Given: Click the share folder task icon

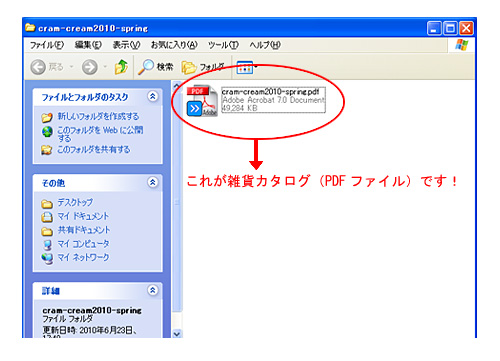Looking at the screenshot, I should coord(47,150).
